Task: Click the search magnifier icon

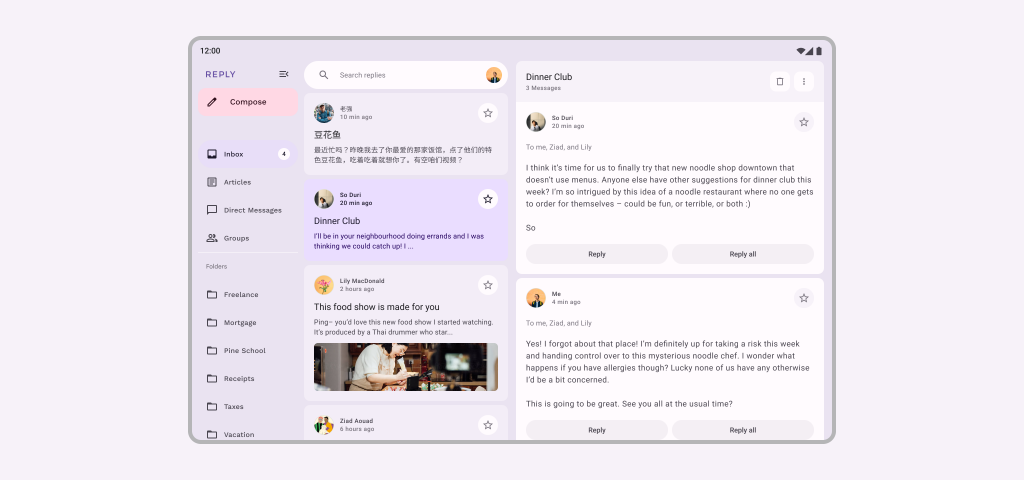Action: pos(324,75)
